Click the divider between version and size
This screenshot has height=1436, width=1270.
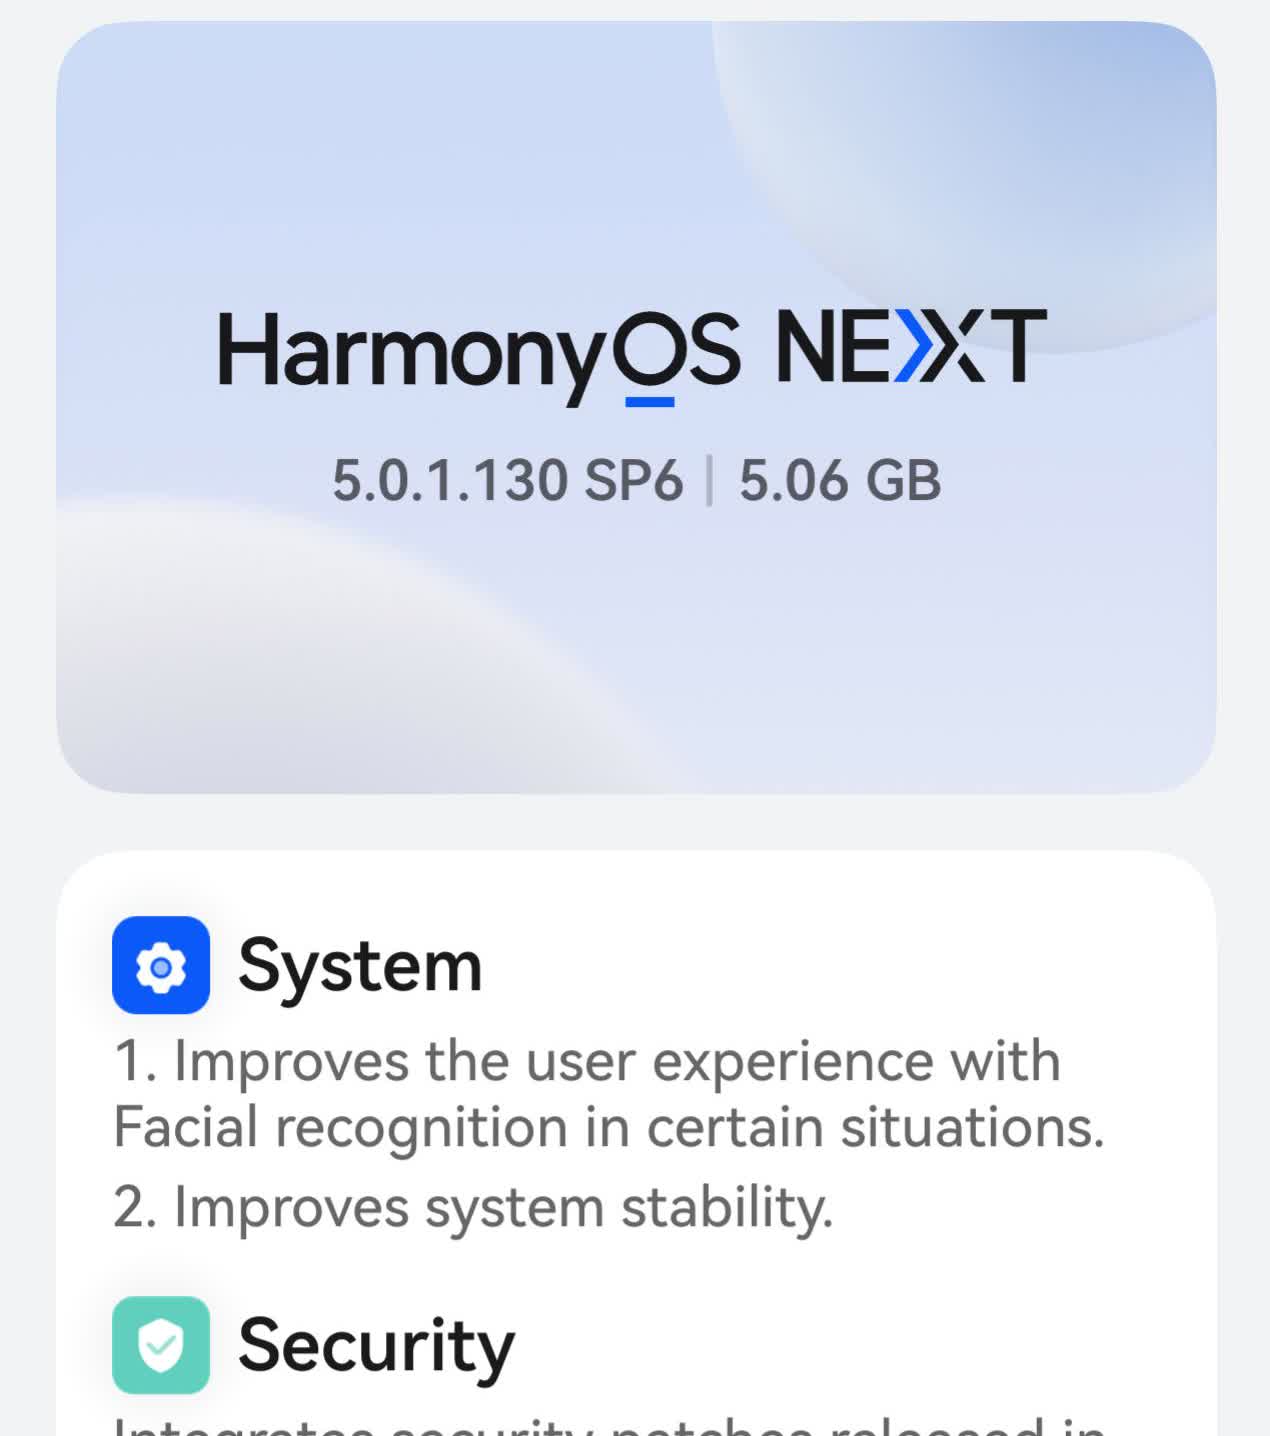tap(710, 481)
